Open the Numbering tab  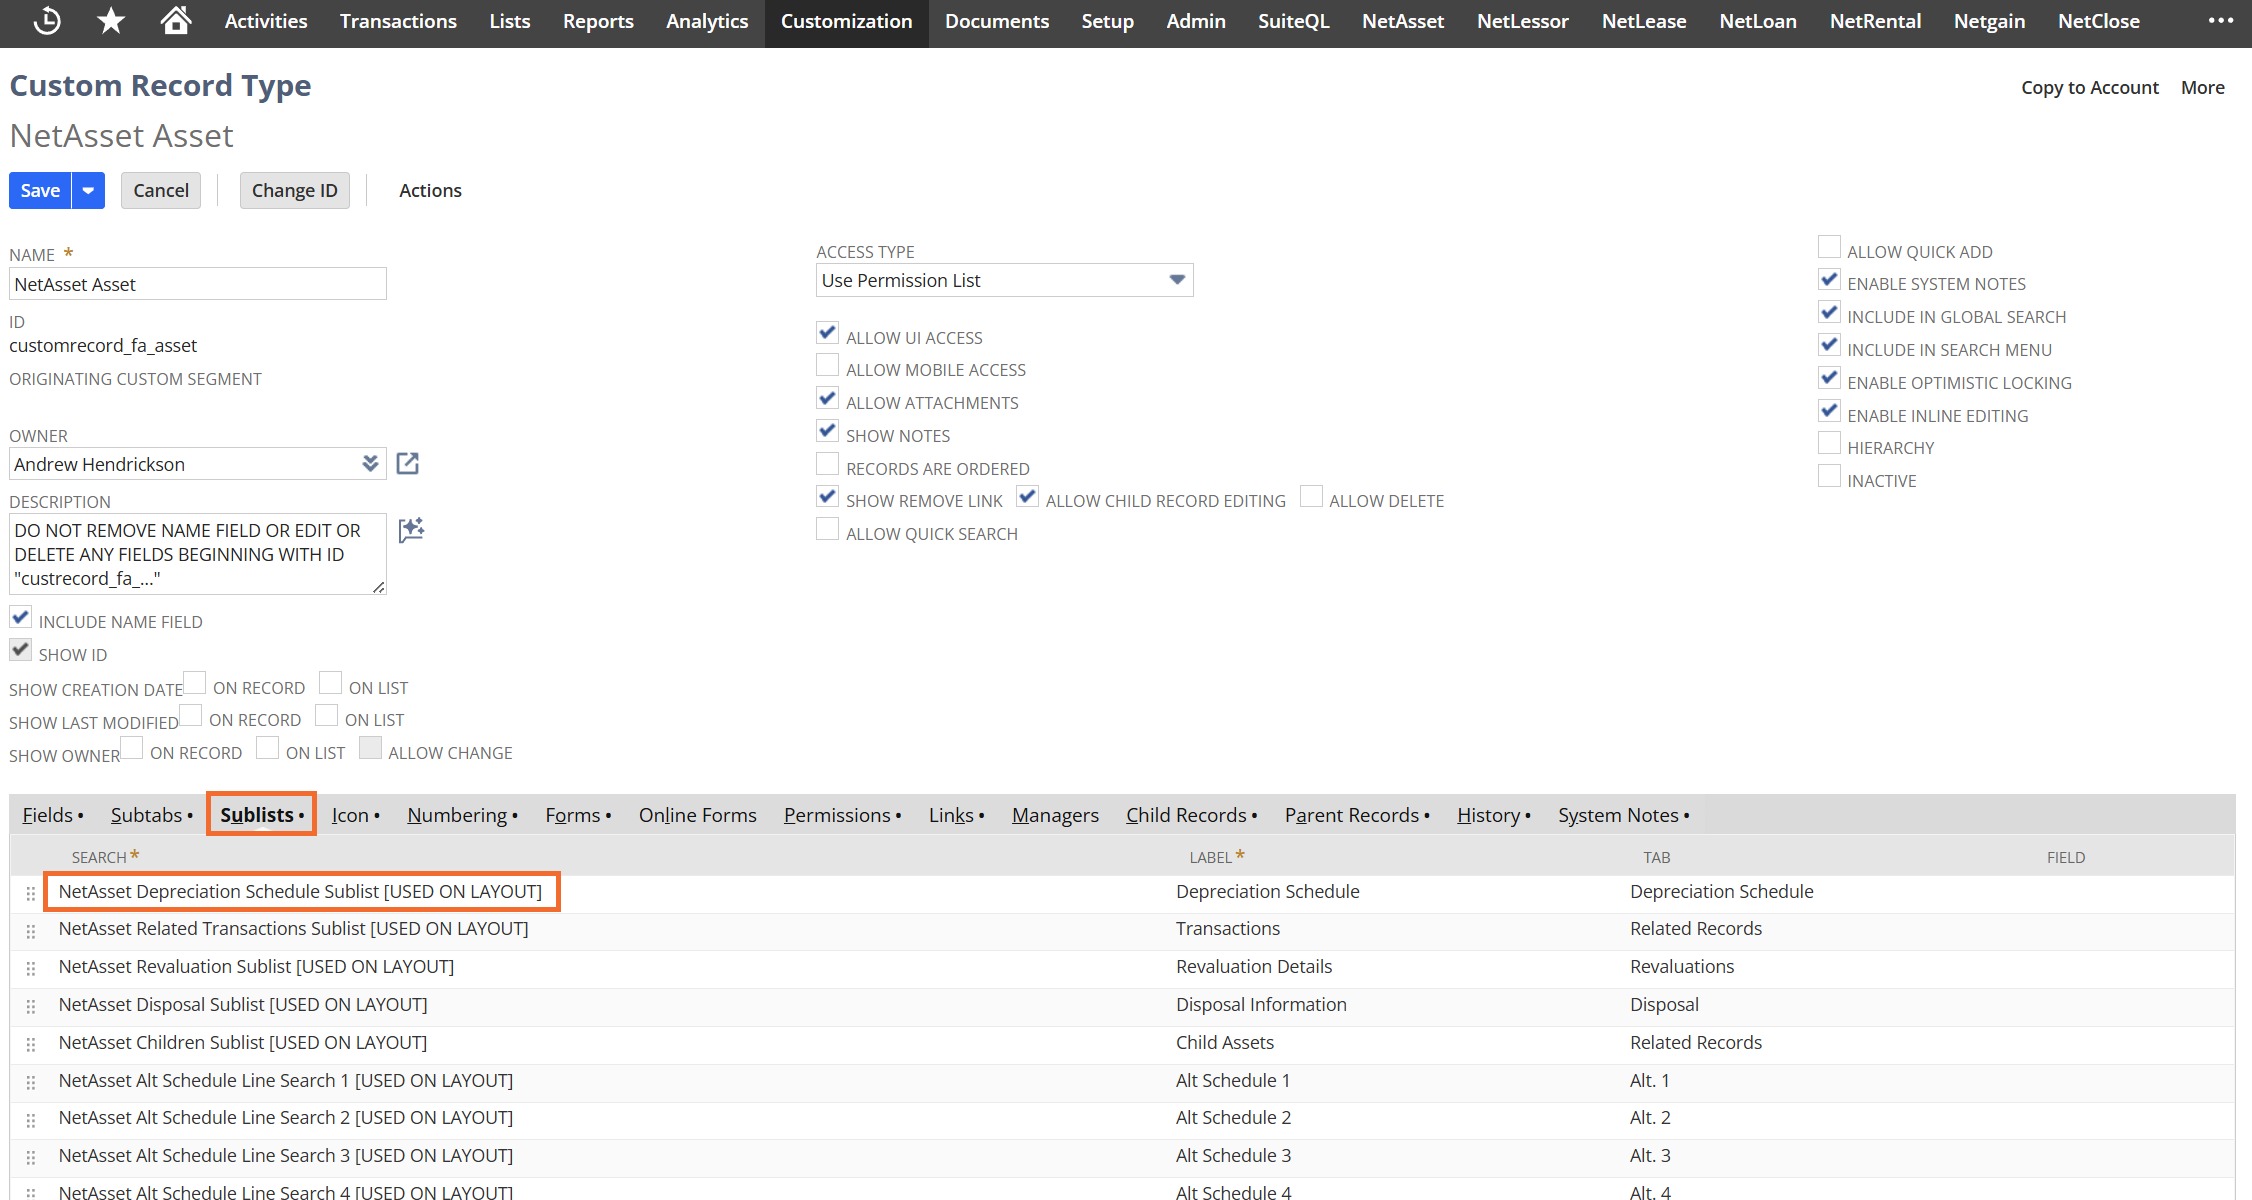[x=462, y=815]
